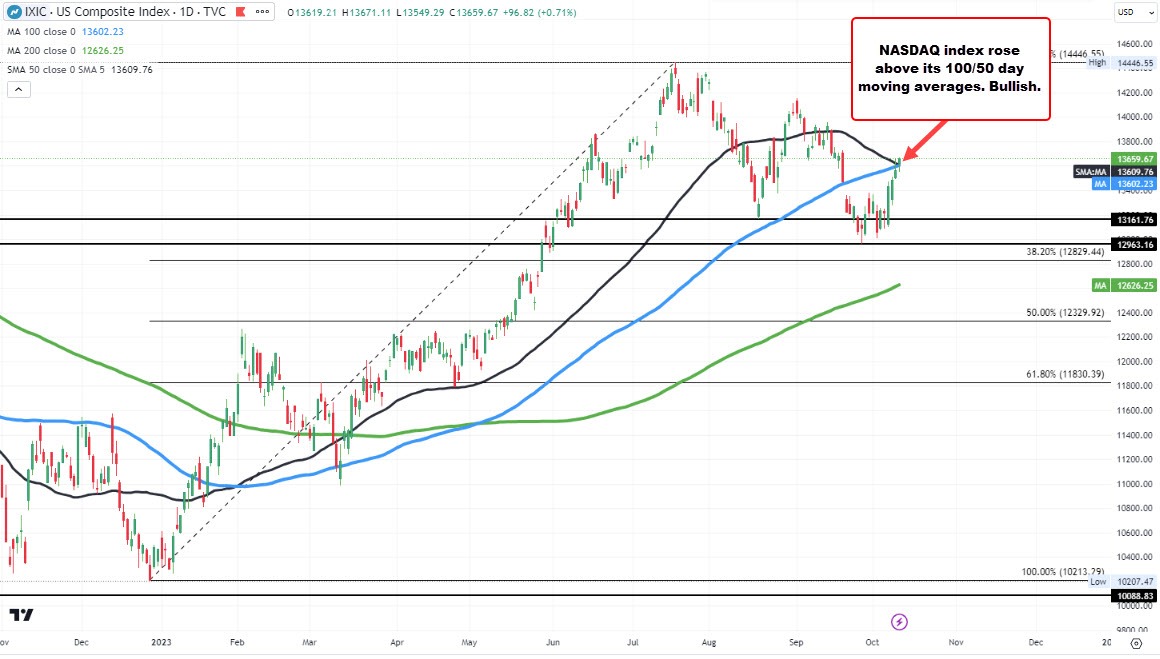Click the High 14446.55 price label

1120,63
